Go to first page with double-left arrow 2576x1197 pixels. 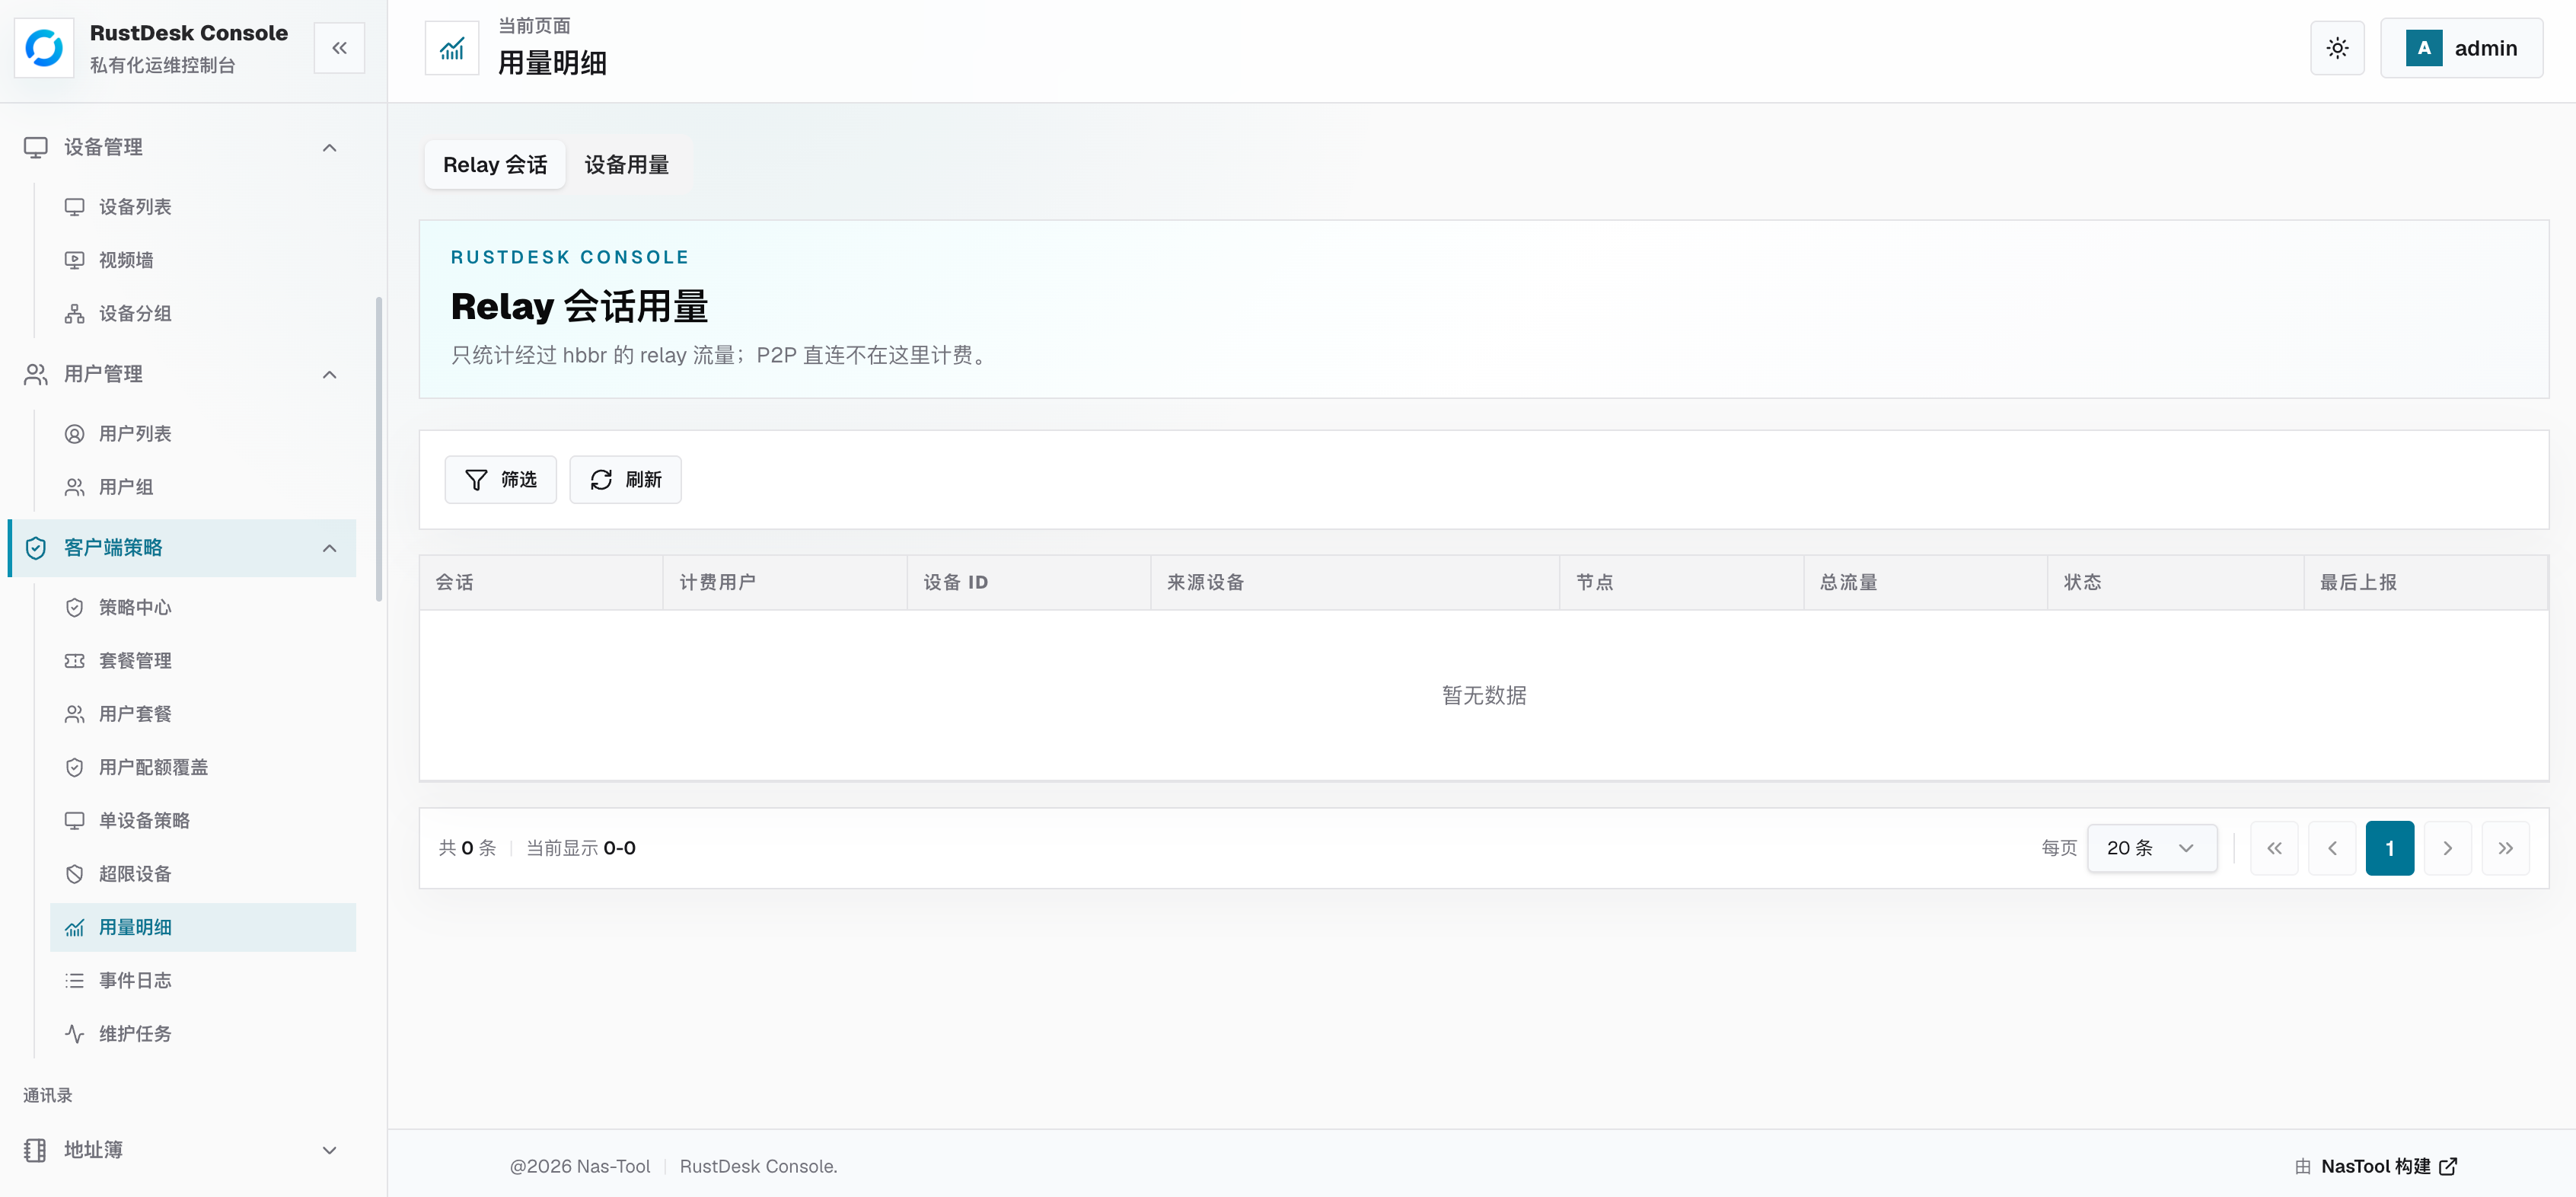click(x=2274, y=848)
